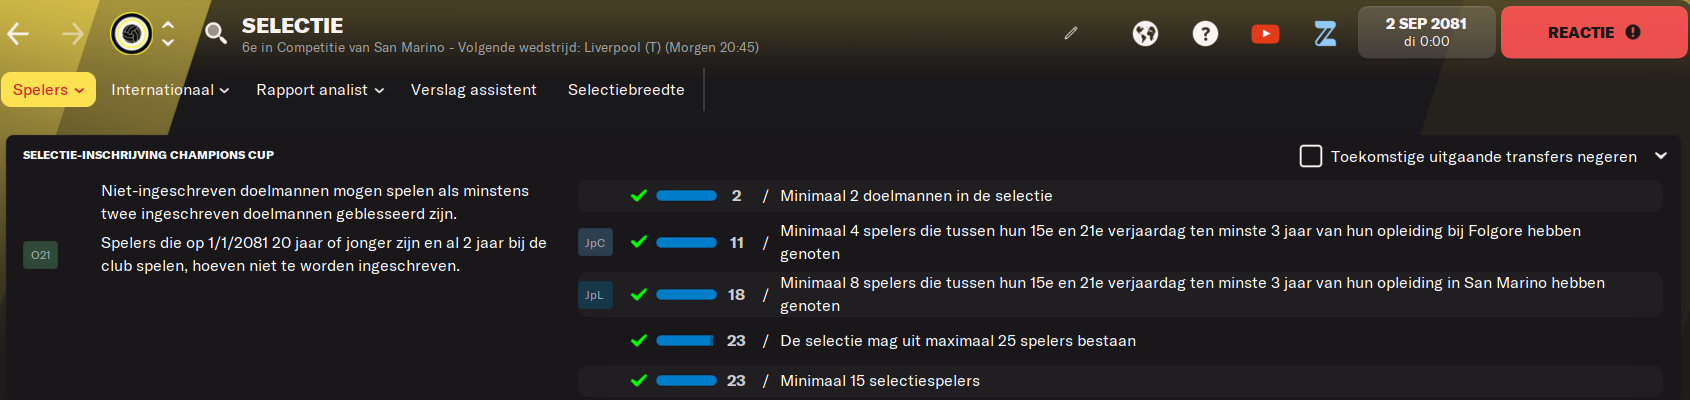1690x400 pixels.
Task: Open the Selectiebreedte tab
Action: click(626, 90)
